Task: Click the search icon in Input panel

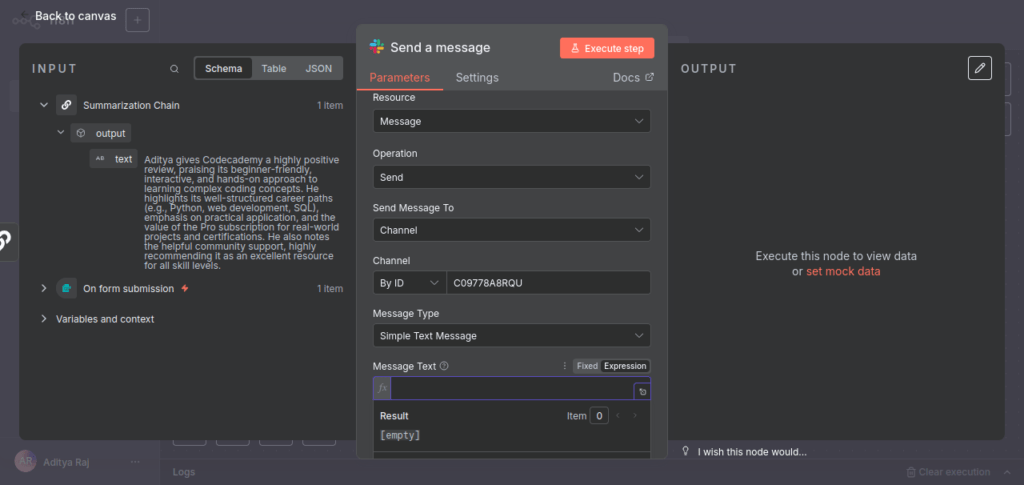Action: tap(175, 69)
